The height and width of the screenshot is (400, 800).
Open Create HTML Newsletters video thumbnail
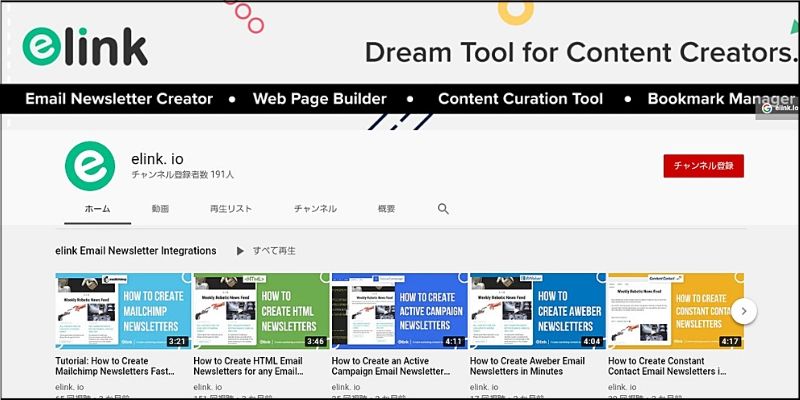(261, 311)
